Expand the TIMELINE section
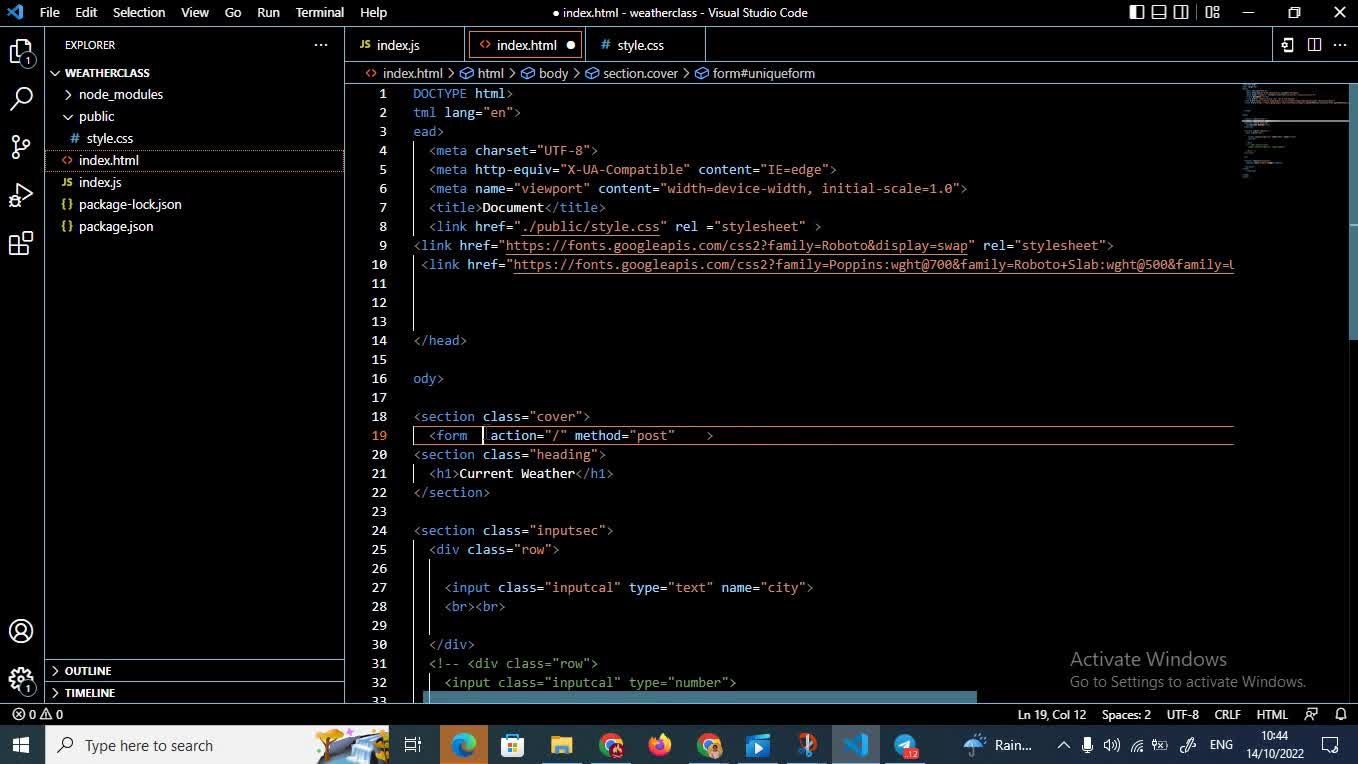 (x=196, y=692)
